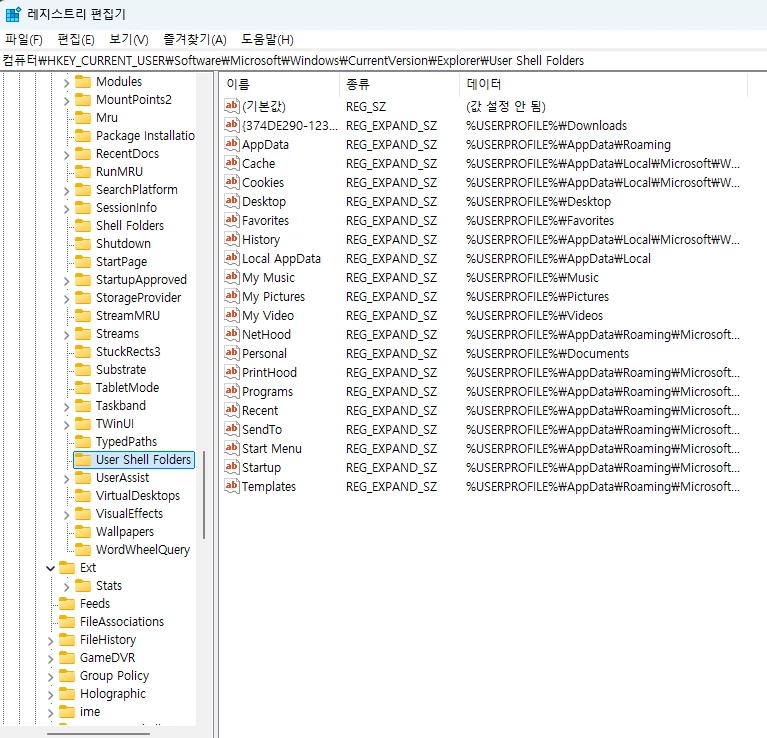Expand the Streams key
Screen dimensions: 767x738
[67, 335]
